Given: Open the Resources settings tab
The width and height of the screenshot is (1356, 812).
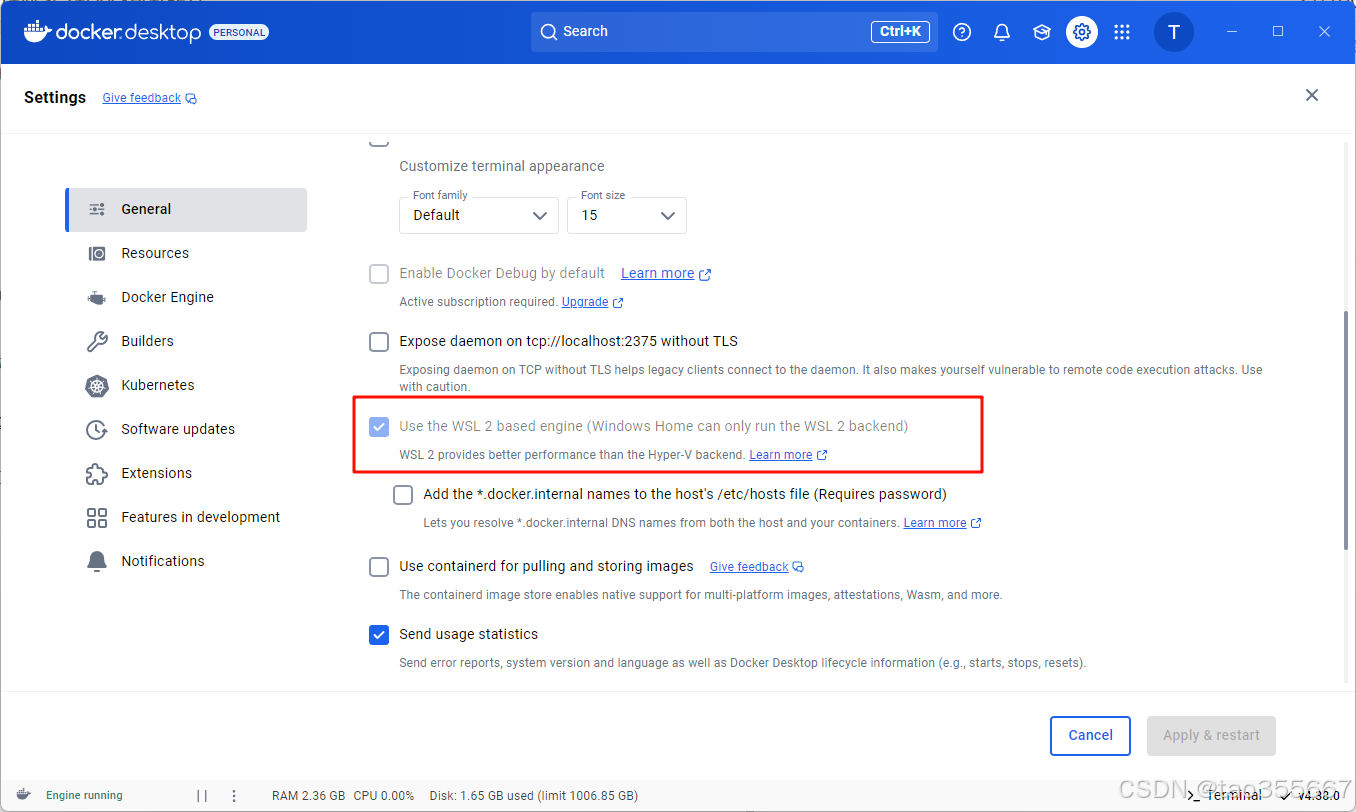Looking at the screenshot, I should (x=187, y=254).
